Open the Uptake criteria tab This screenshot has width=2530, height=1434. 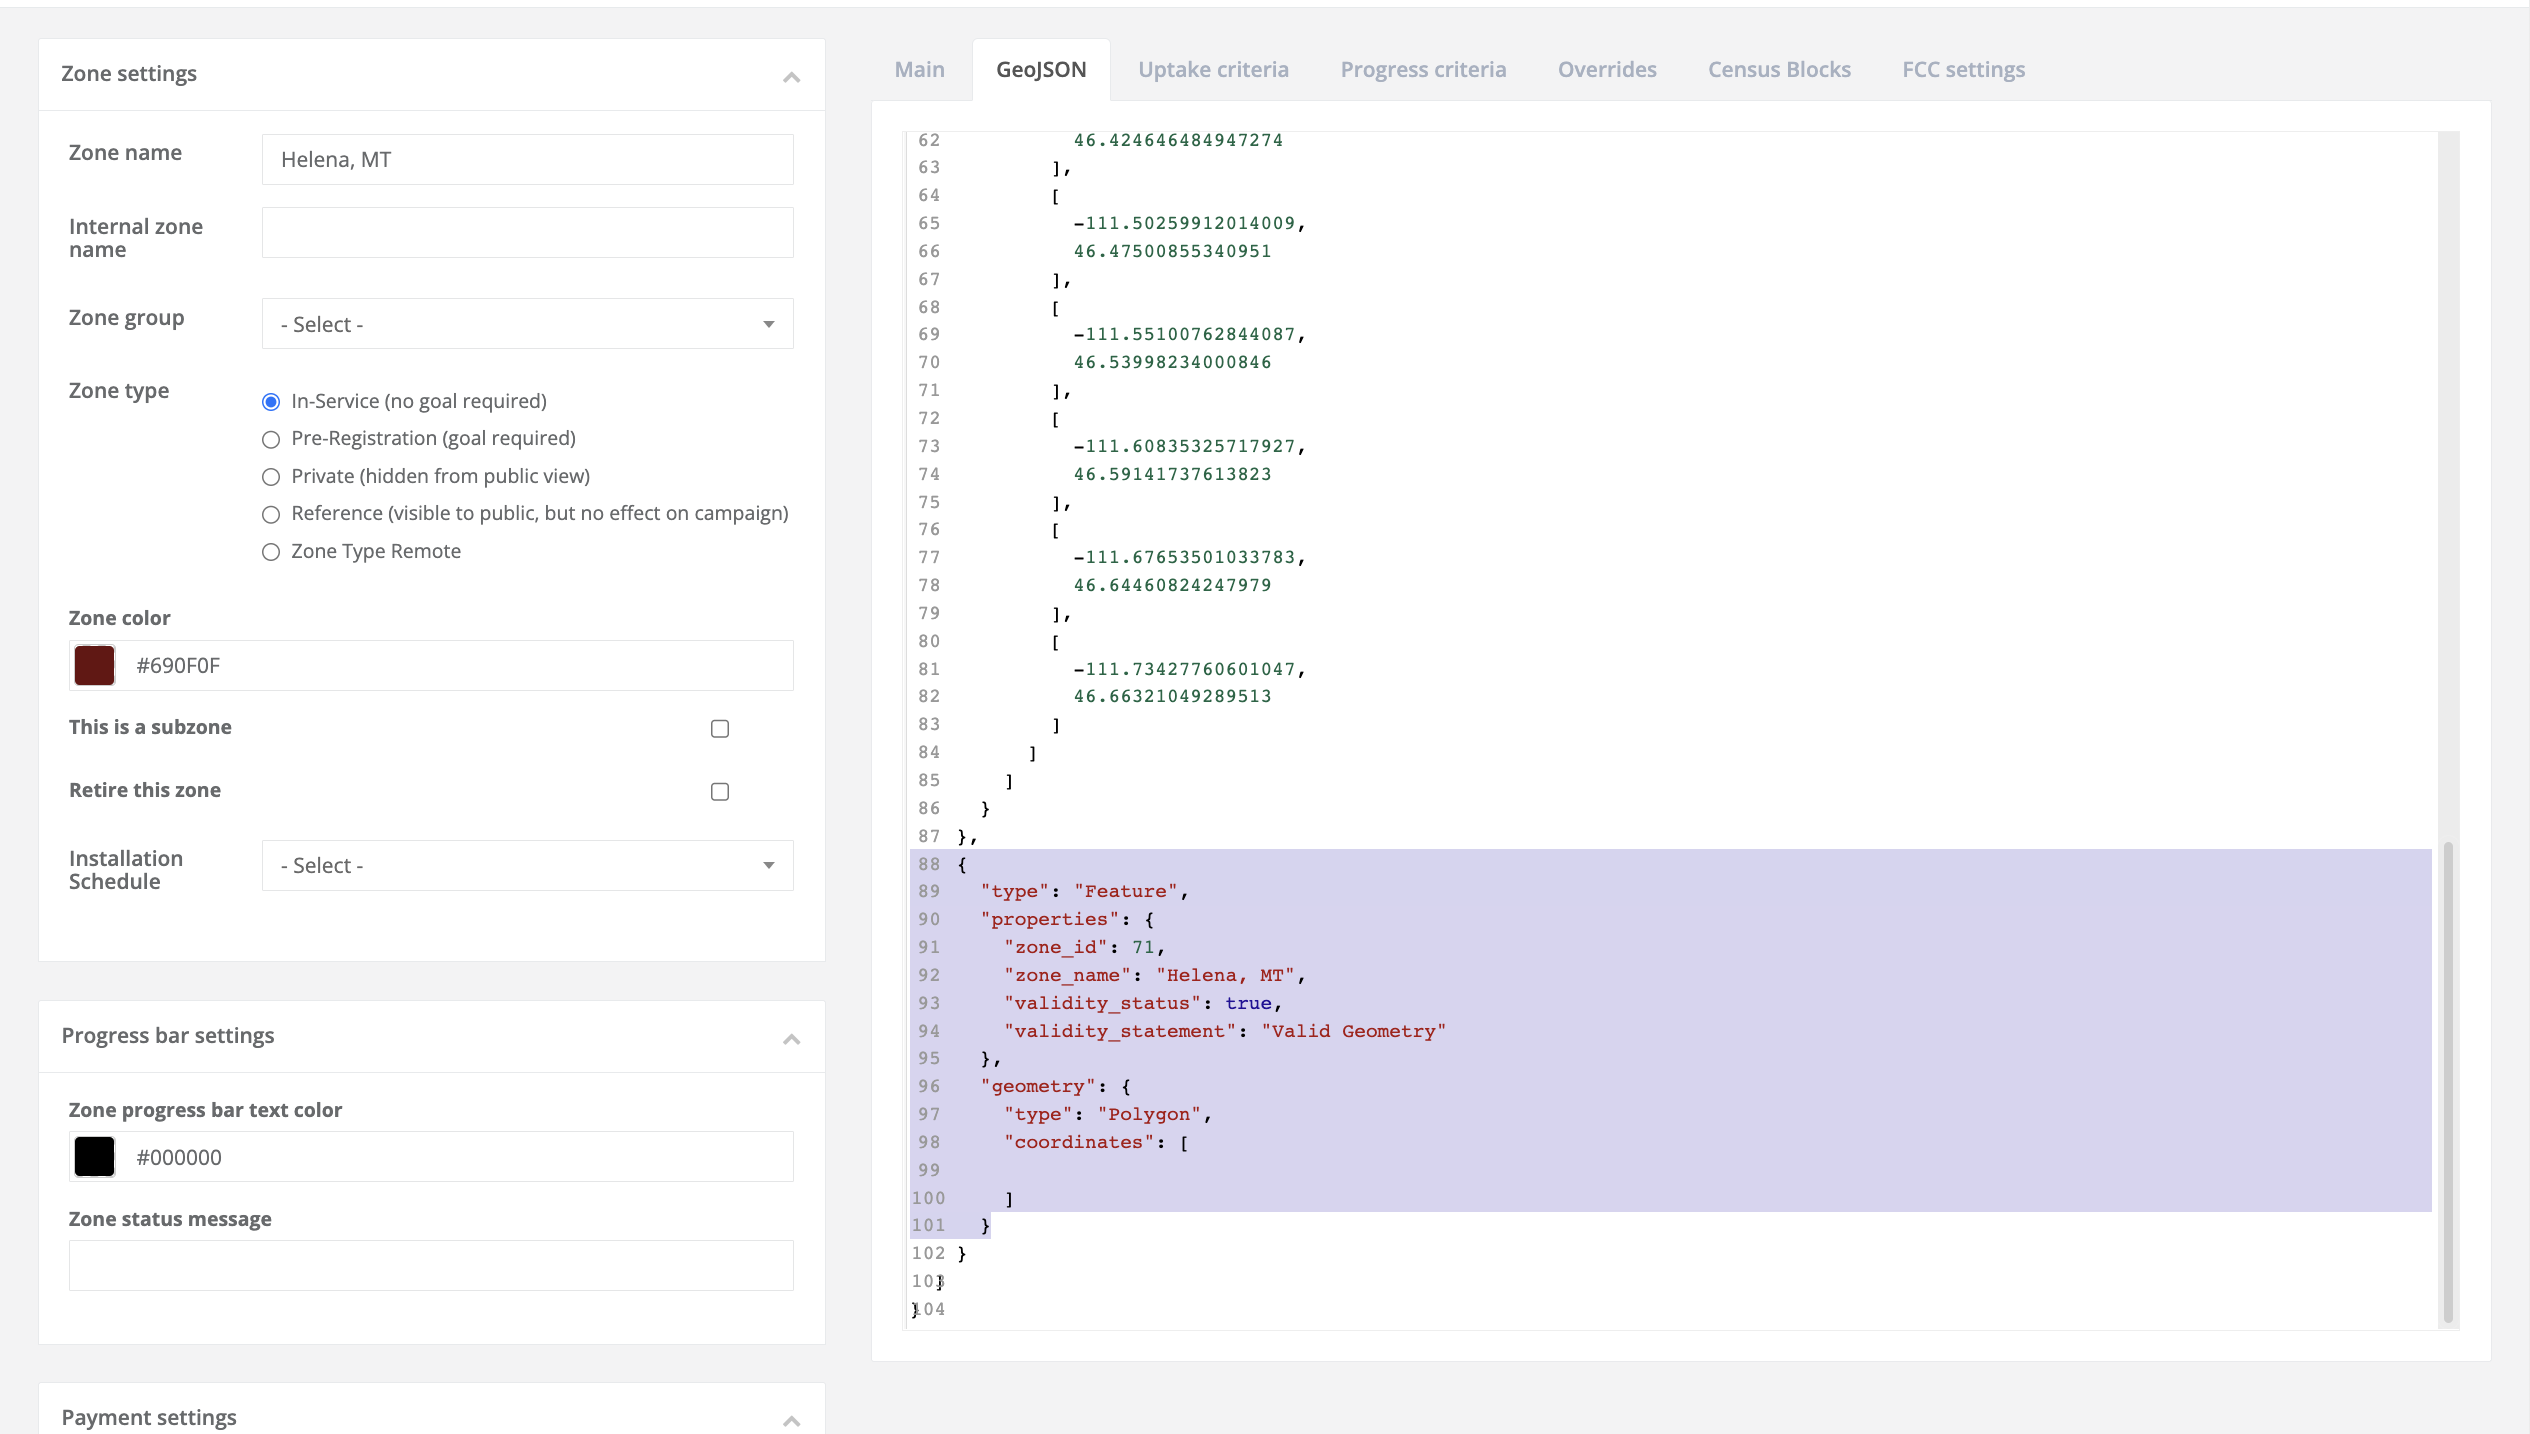1212,69
